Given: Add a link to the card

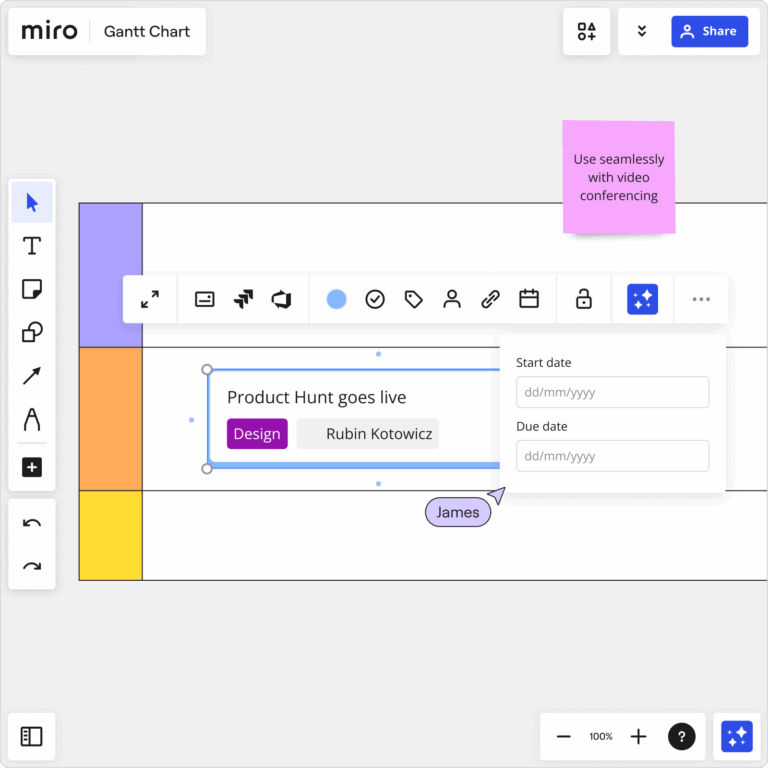Looking at the screenshot, I should click(490, 299).
